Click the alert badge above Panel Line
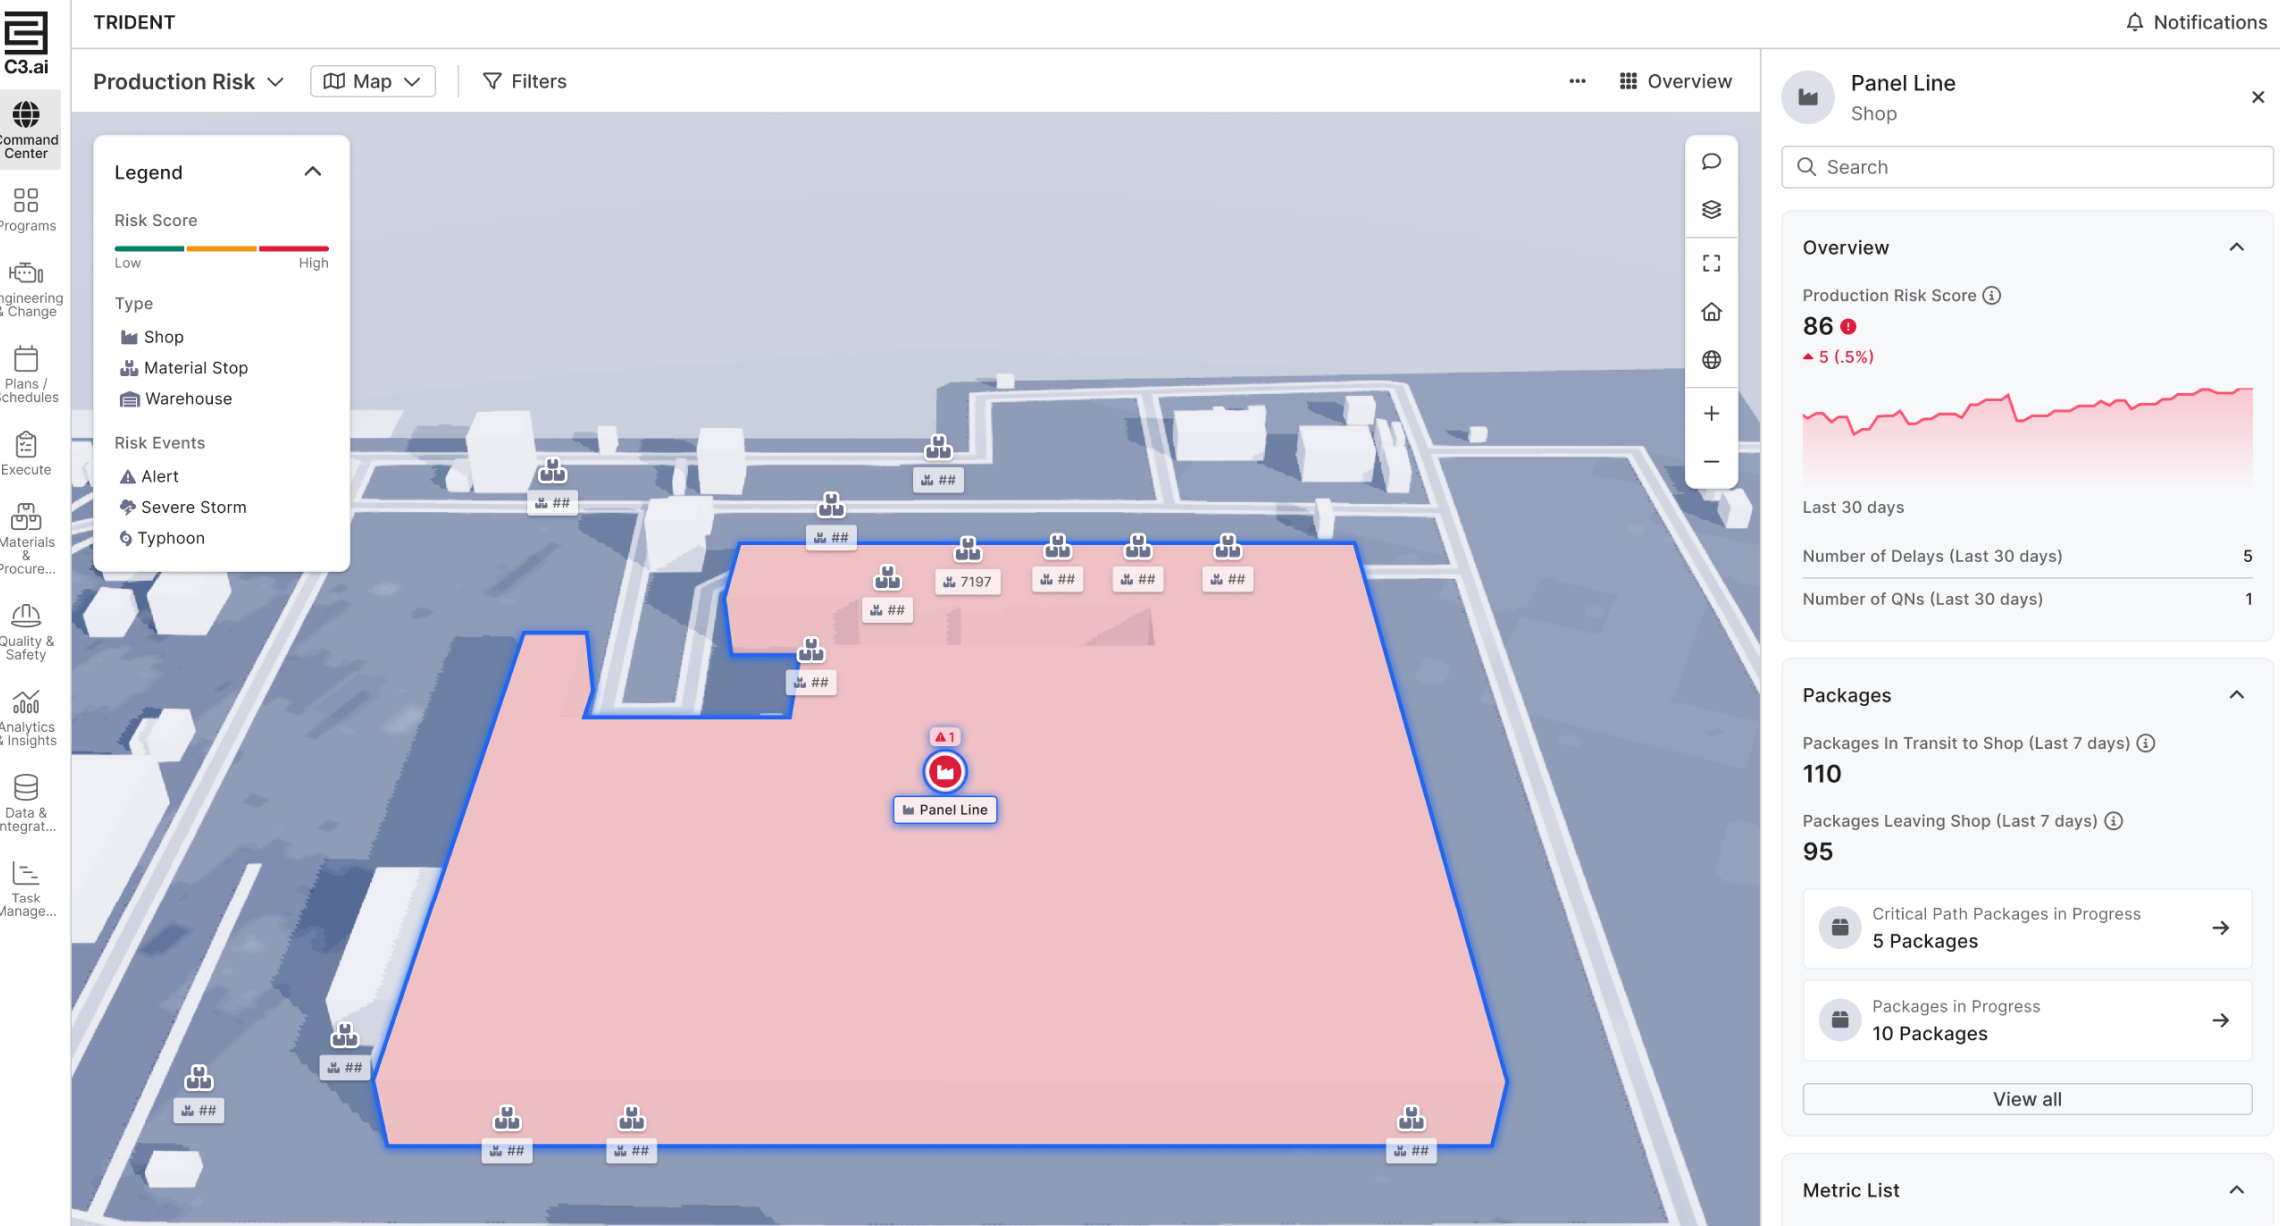Image resolution: width=2280 pixels, height=1226 pixels. [x=944, y=737]
